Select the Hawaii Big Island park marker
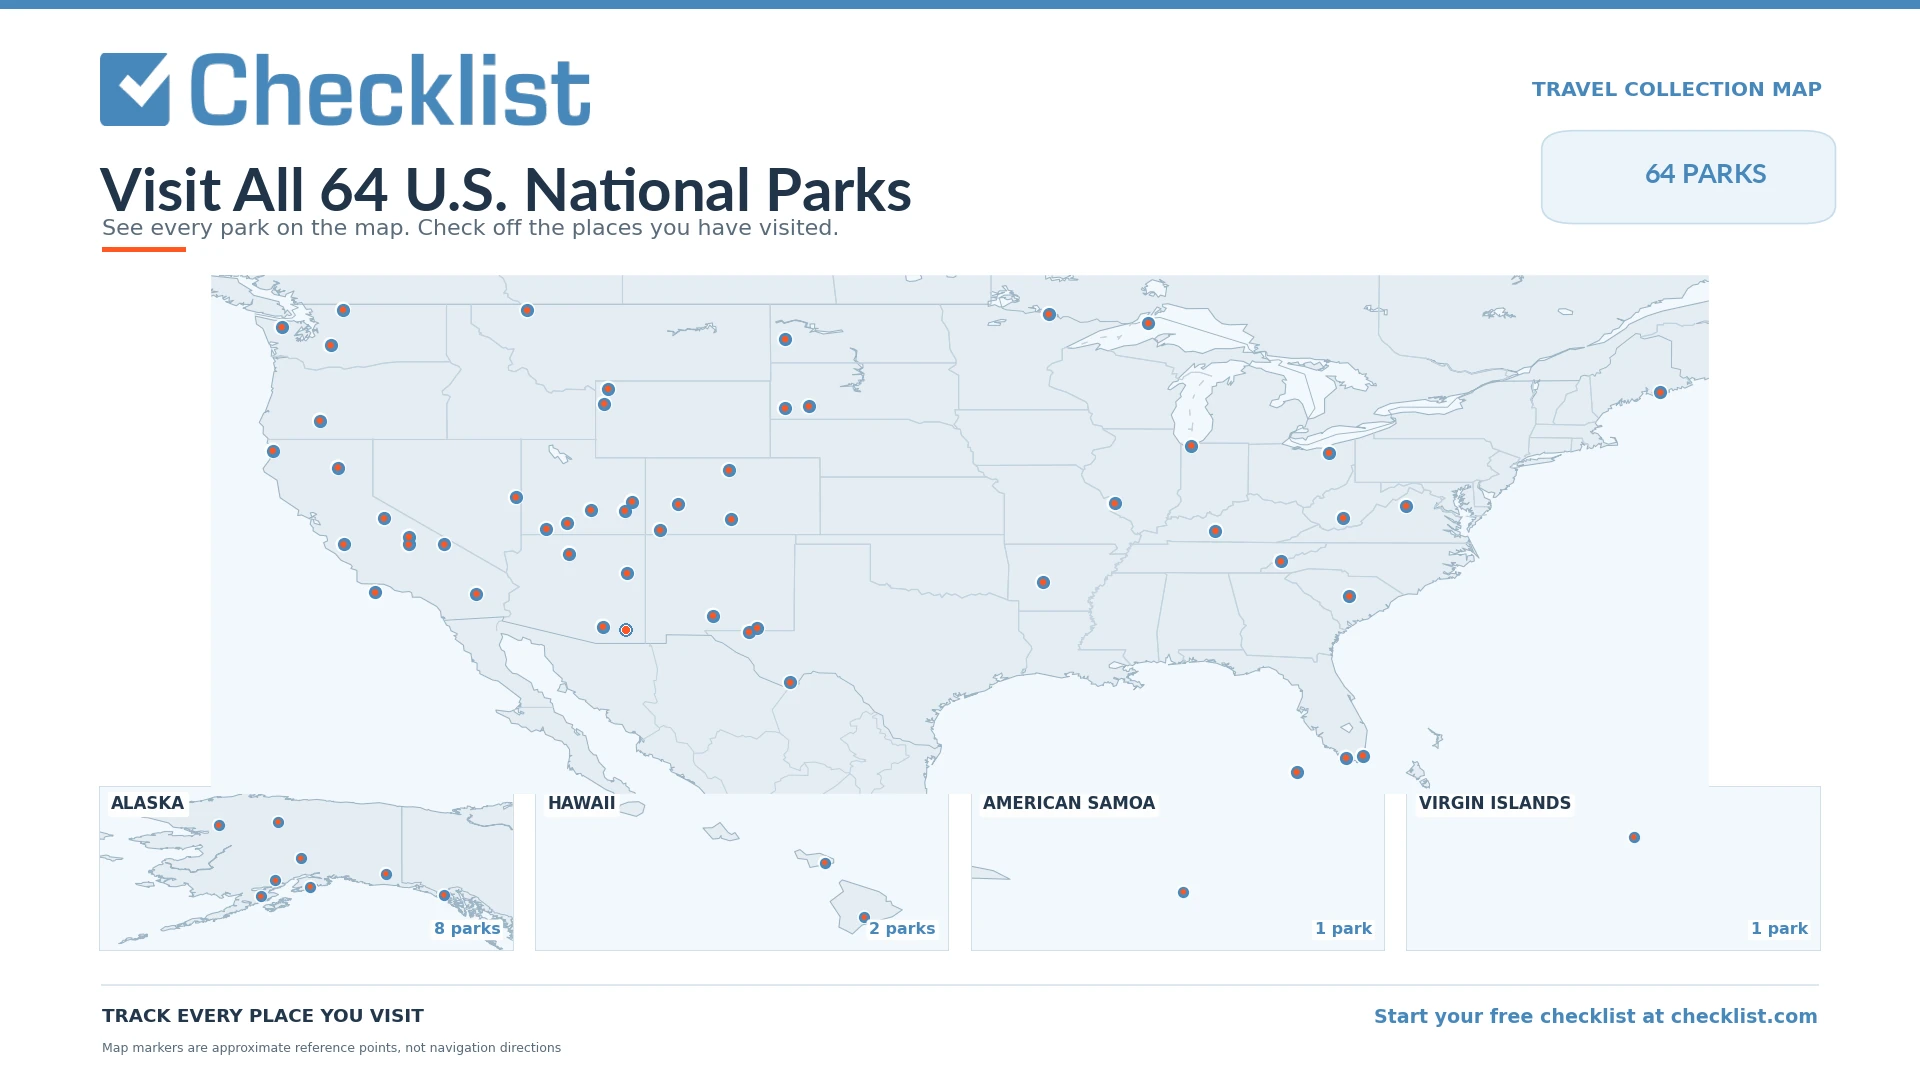This screenshot has height=1080, width=1920. tap(864, 917)
